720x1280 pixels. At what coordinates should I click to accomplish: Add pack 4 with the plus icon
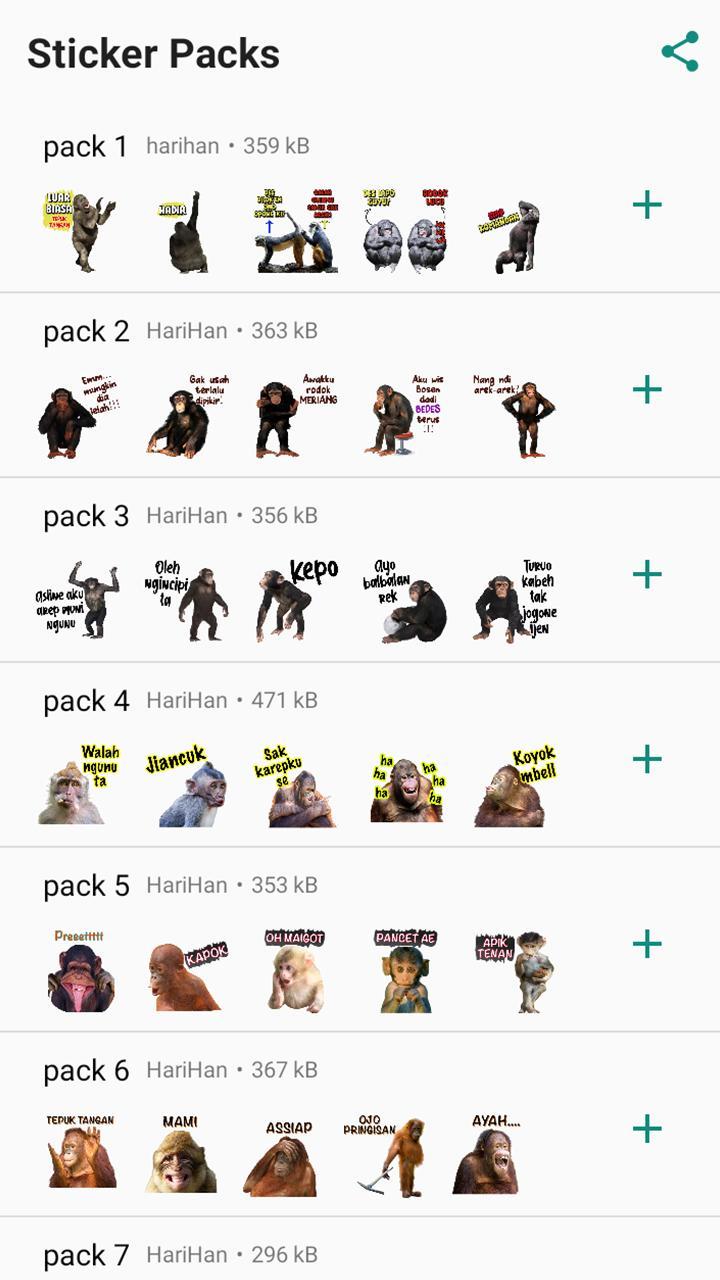(x=647, y=759)
